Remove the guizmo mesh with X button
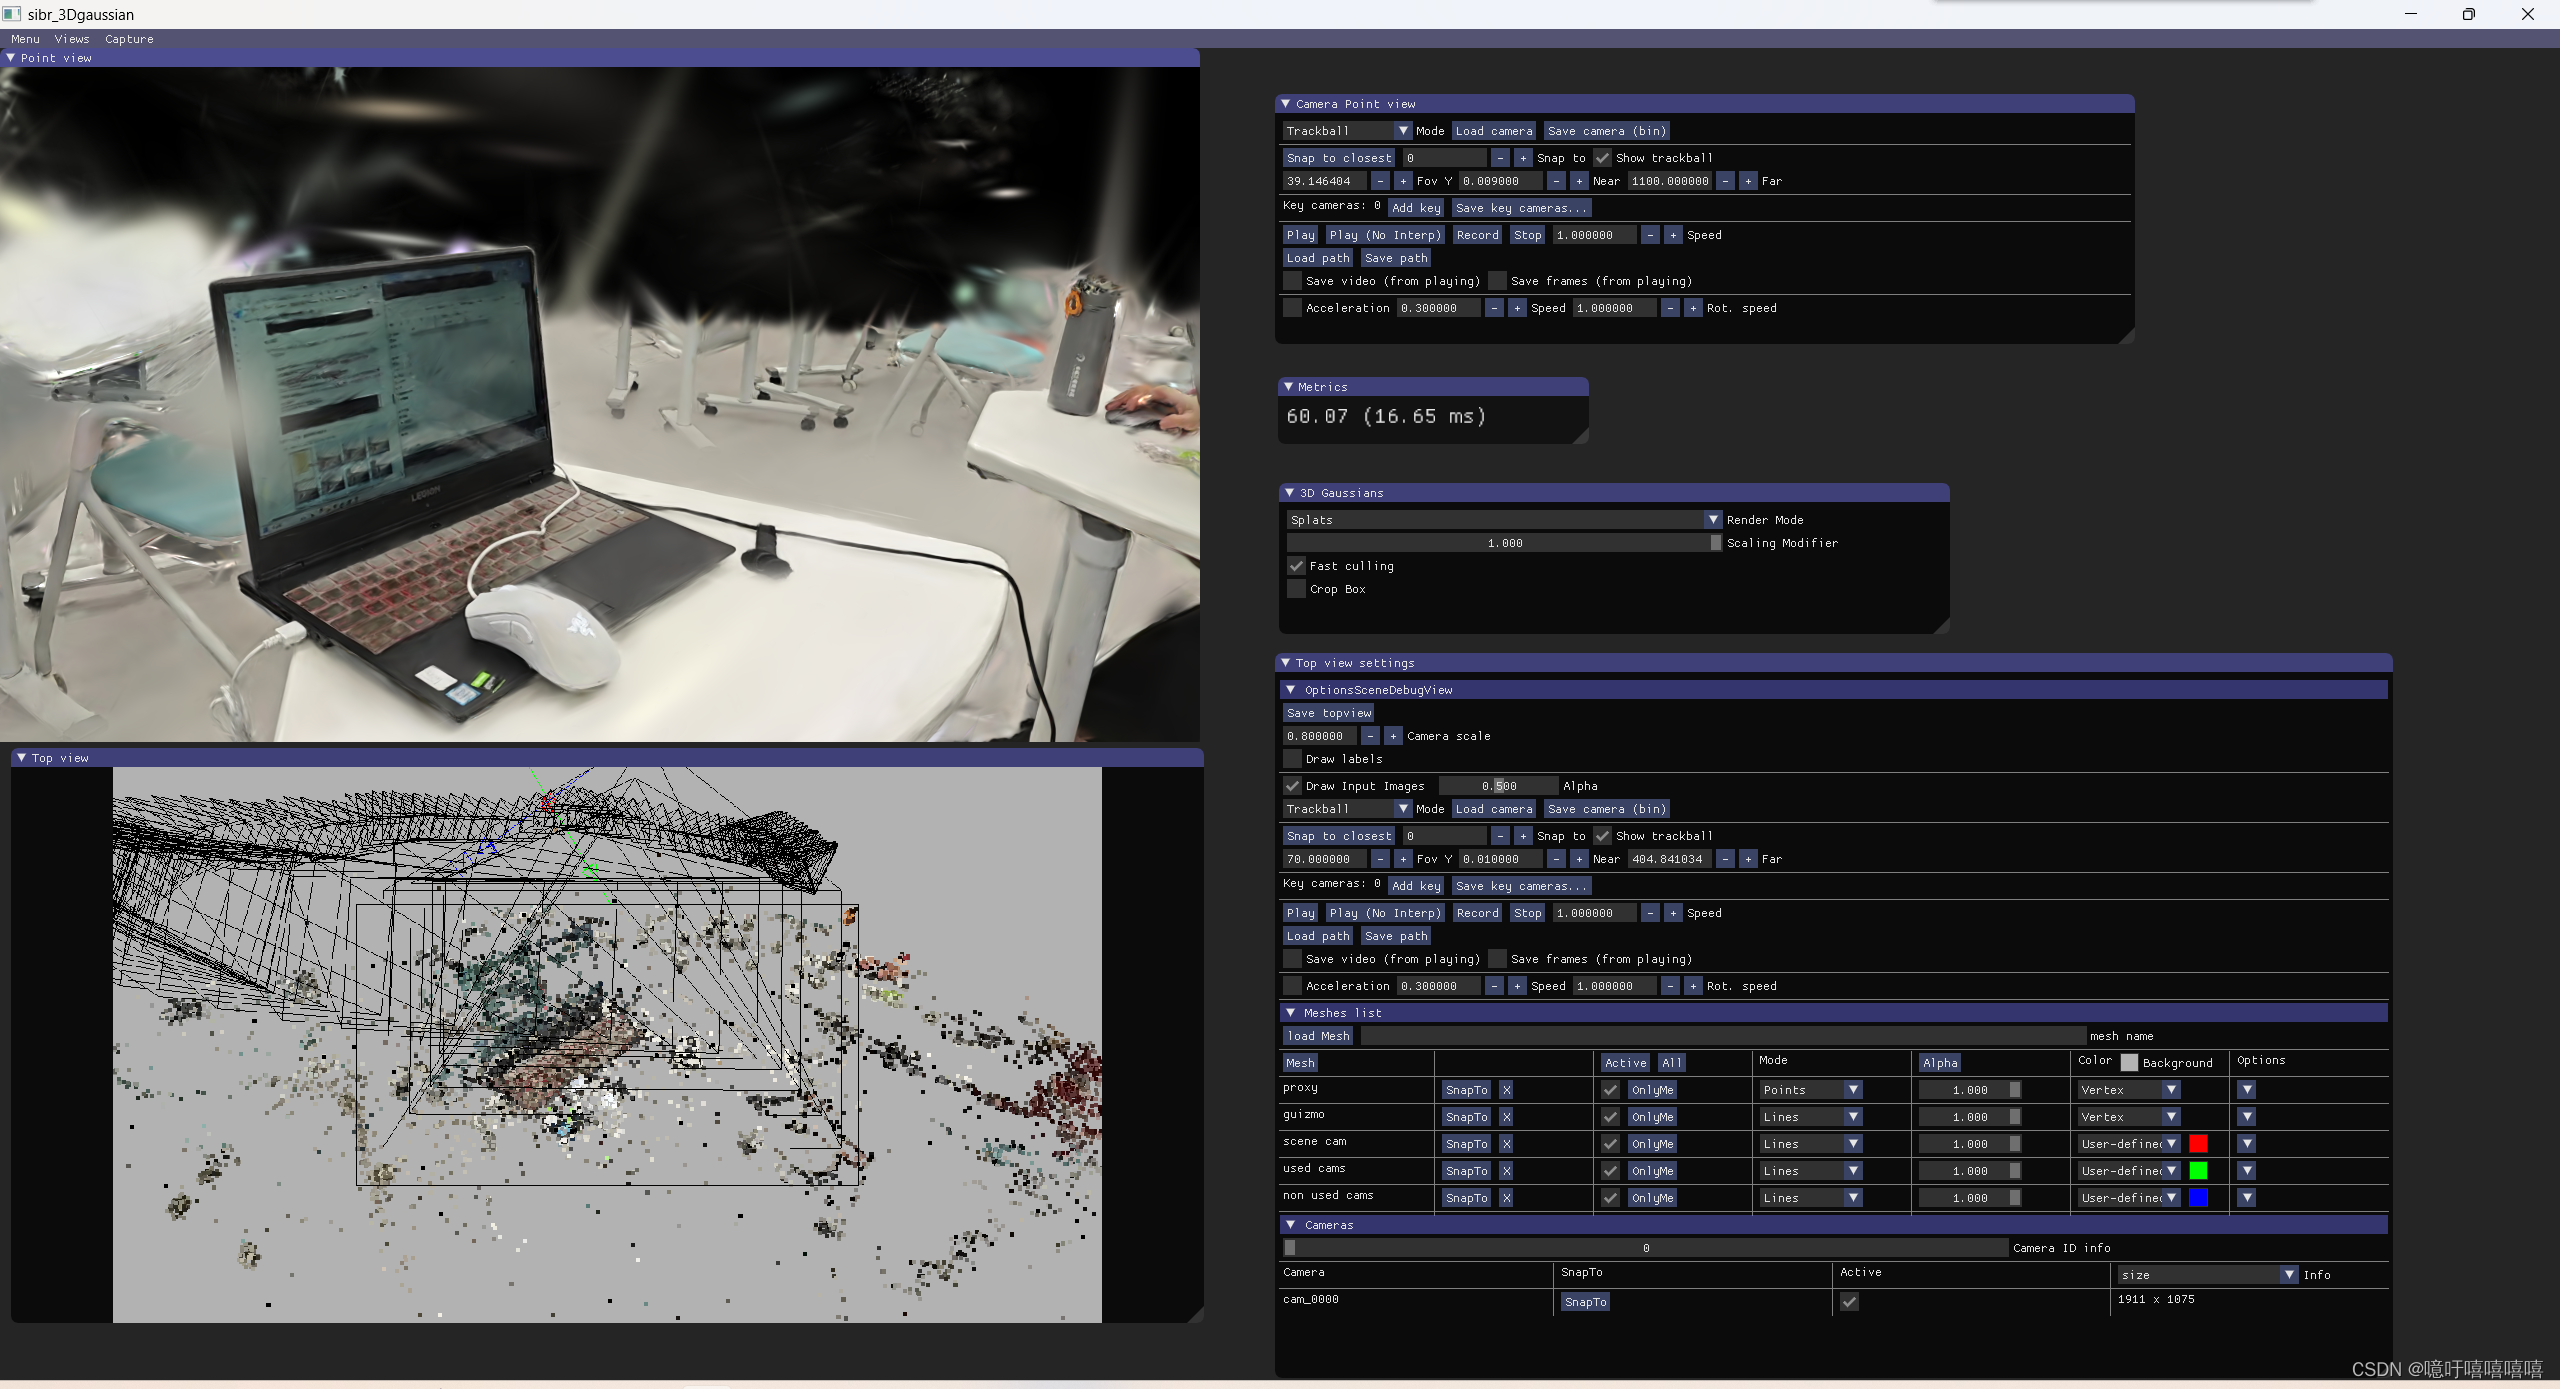The image size is (2560, 1389). pos(1506,1117)
